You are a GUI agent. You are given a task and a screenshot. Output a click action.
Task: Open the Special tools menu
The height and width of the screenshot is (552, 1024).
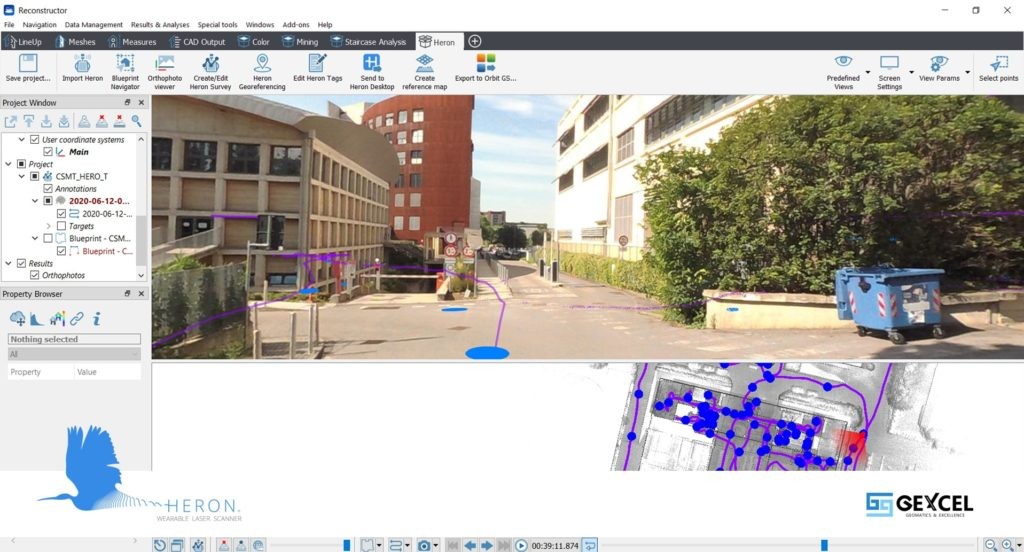click(217, 25)
